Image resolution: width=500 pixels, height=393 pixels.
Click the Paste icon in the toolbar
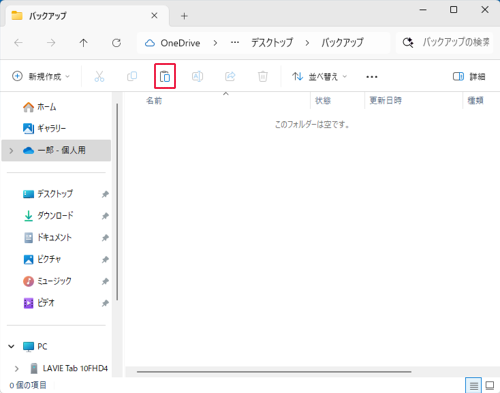[165, 76]
